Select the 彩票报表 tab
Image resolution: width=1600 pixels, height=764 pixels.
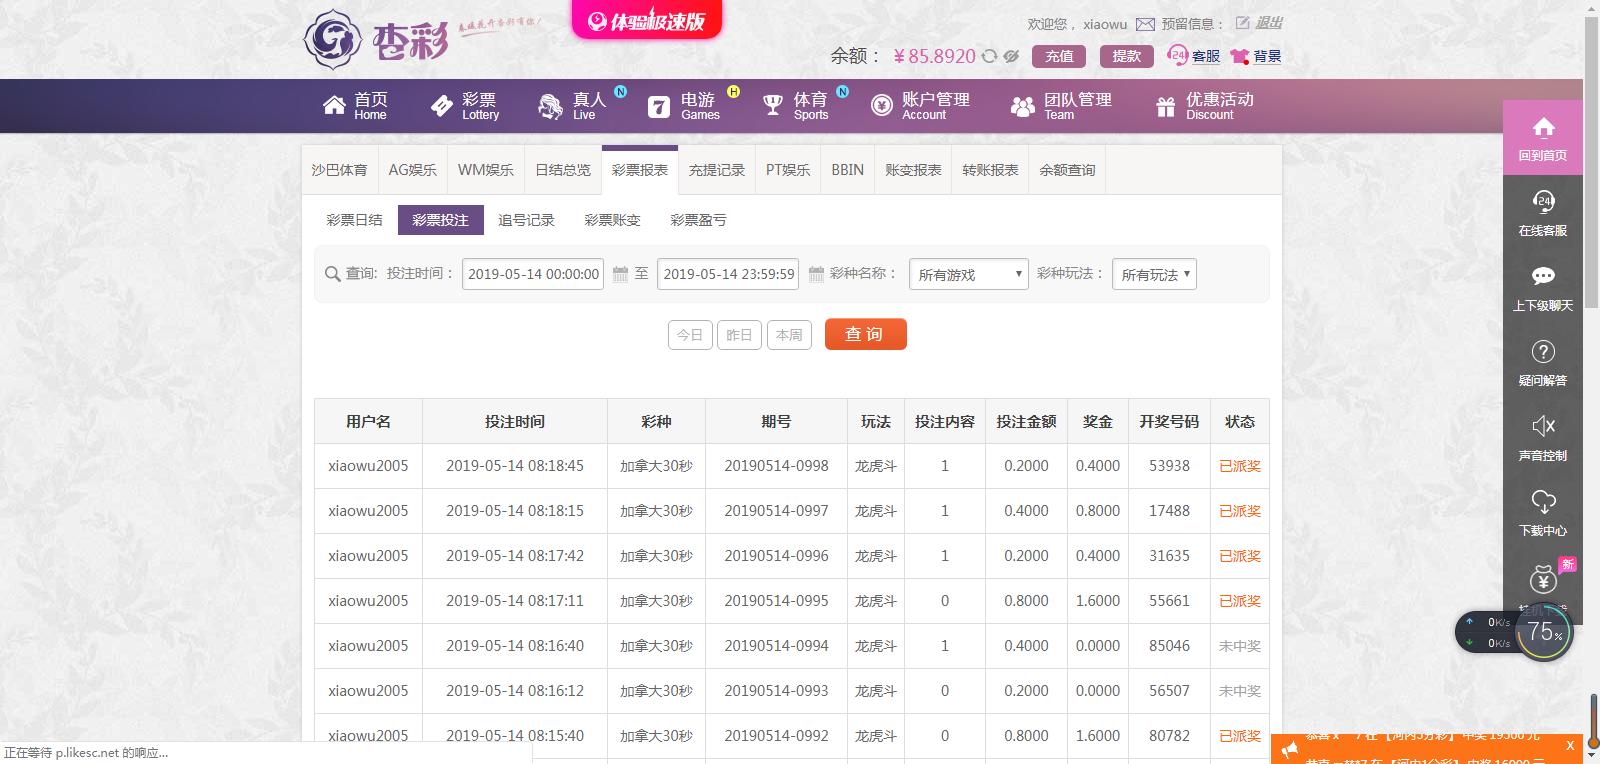point(639,170)
